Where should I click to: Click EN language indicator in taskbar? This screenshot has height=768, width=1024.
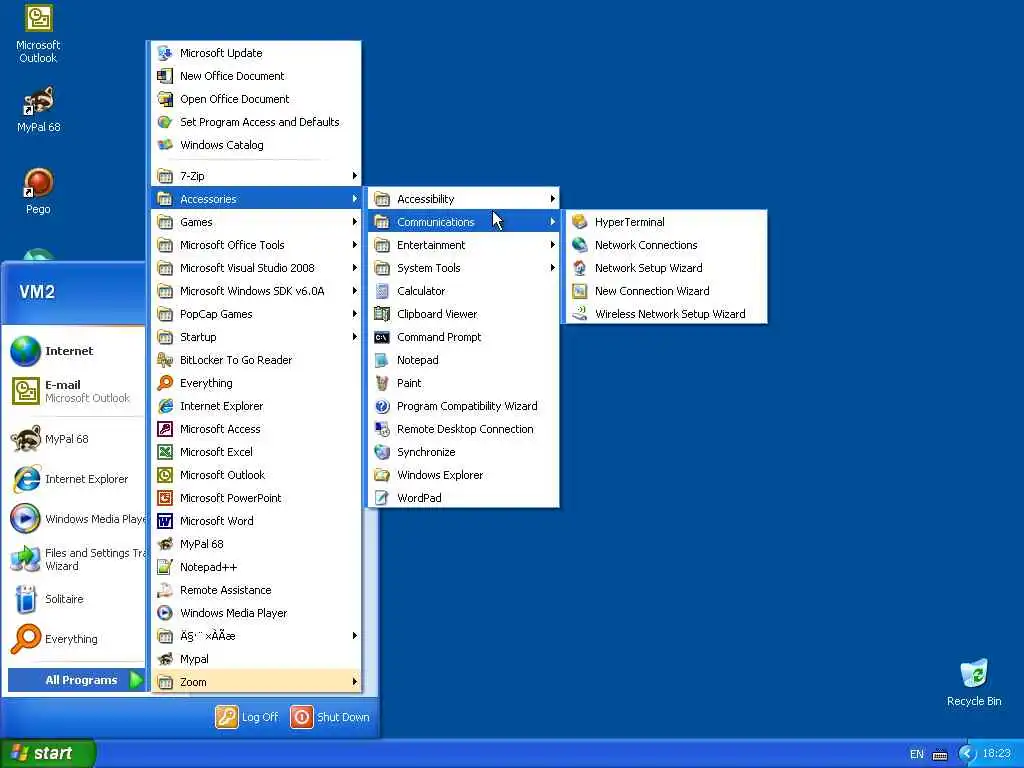pos(916,754)
